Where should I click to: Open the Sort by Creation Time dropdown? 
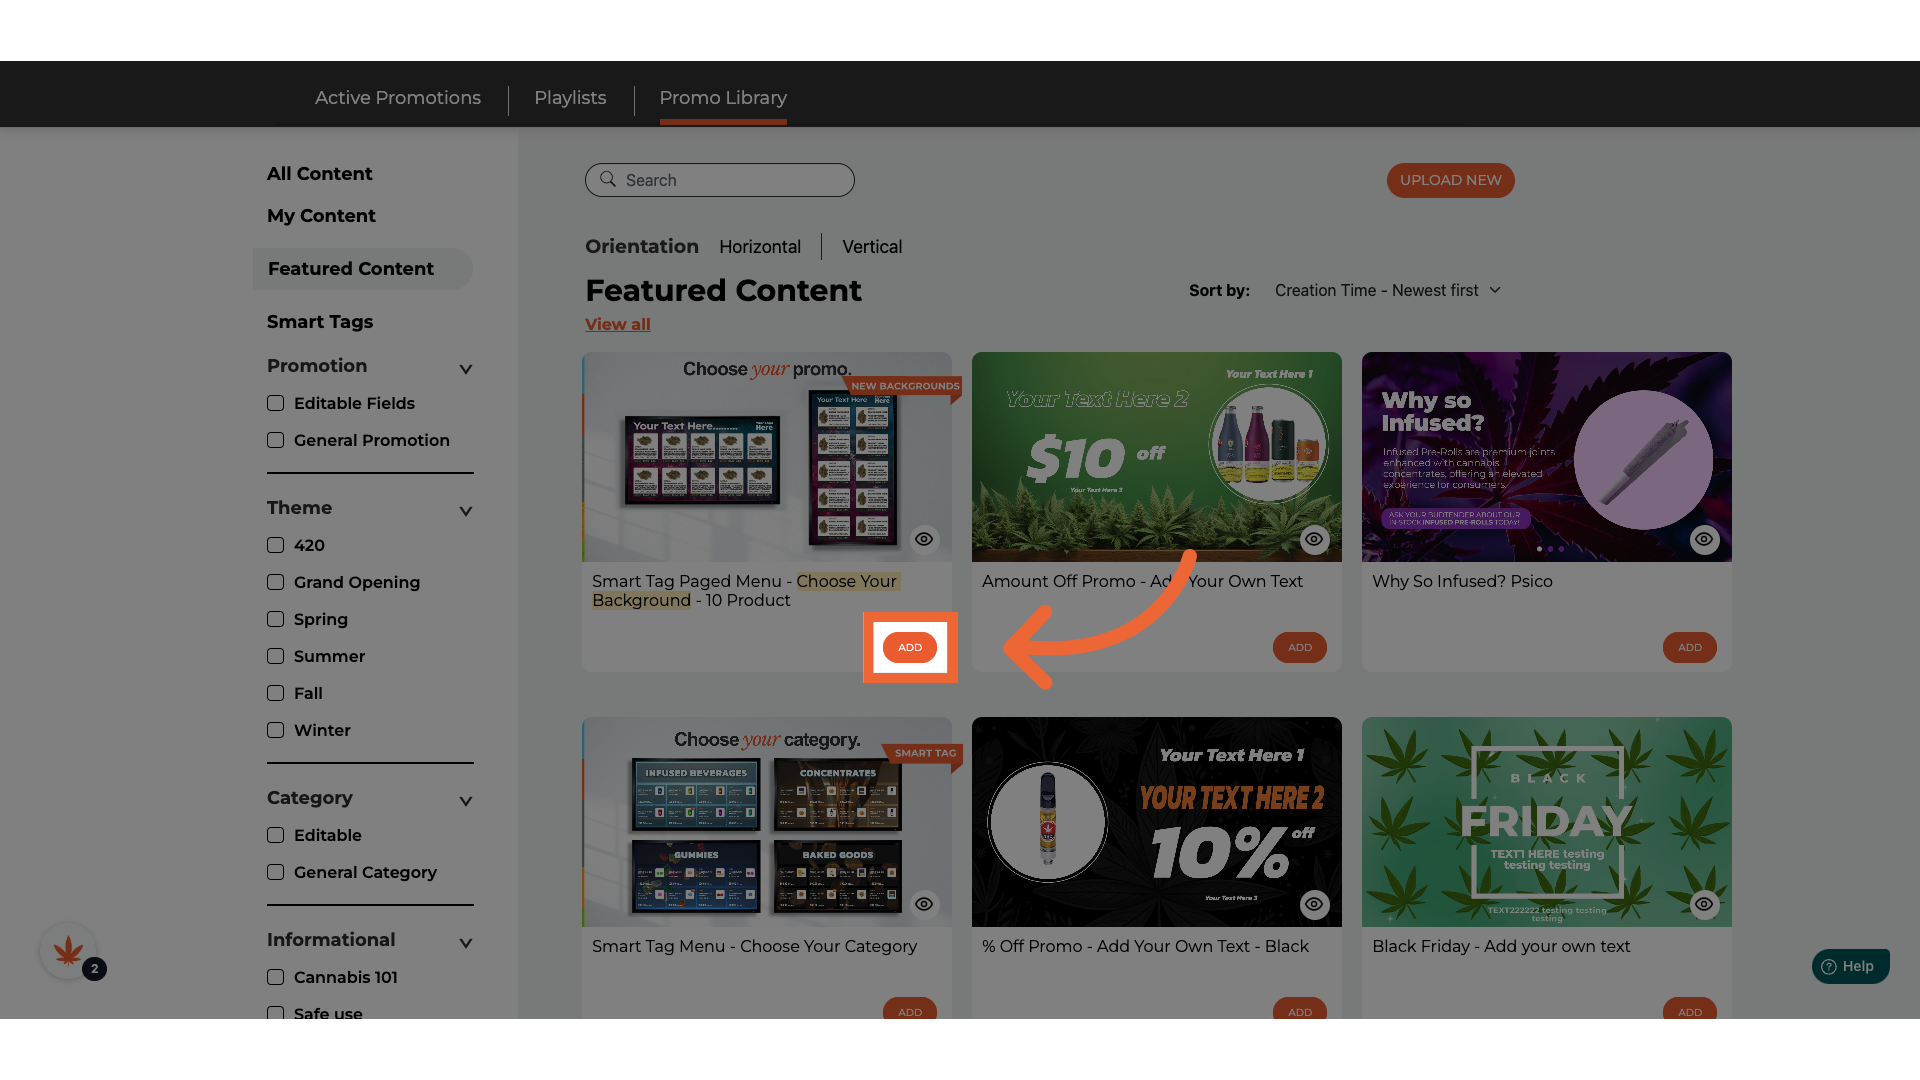point(1387,290)
